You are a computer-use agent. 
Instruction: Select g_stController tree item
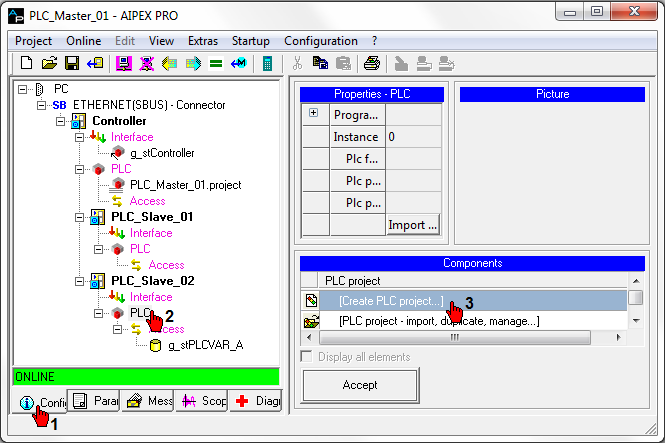tap(162, 153)
